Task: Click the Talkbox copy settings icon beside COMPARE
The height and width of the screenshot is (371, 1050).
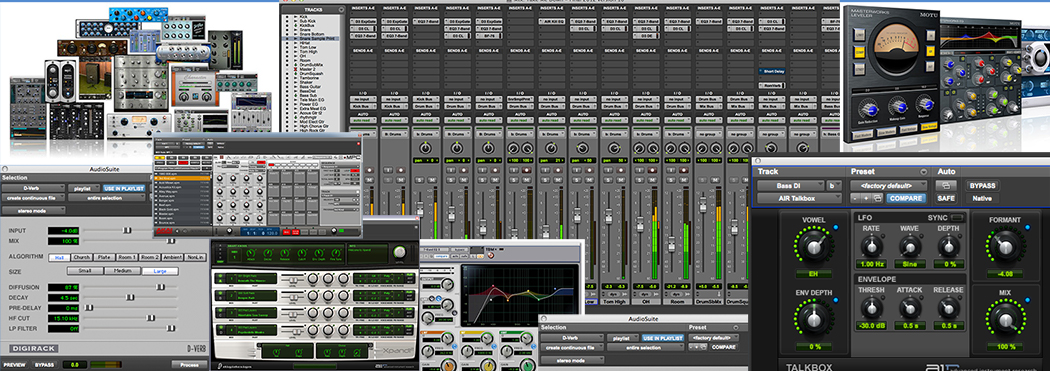Action: 877,198
